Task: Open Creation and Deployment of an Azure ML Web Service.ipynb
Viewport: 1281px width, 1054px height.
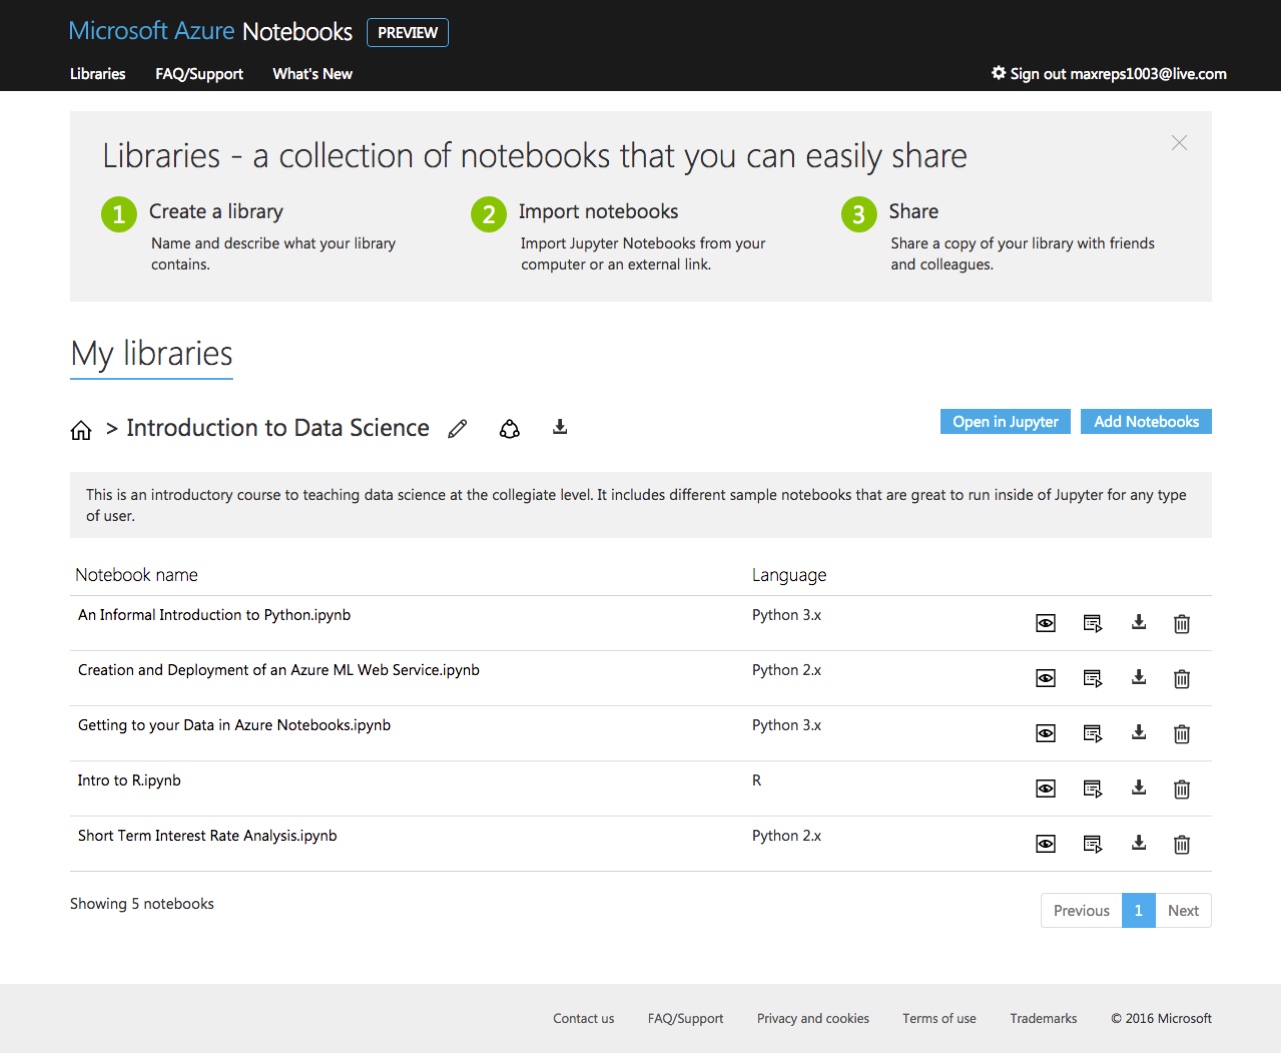Action: pyautogui.click(x=279, y=670)
